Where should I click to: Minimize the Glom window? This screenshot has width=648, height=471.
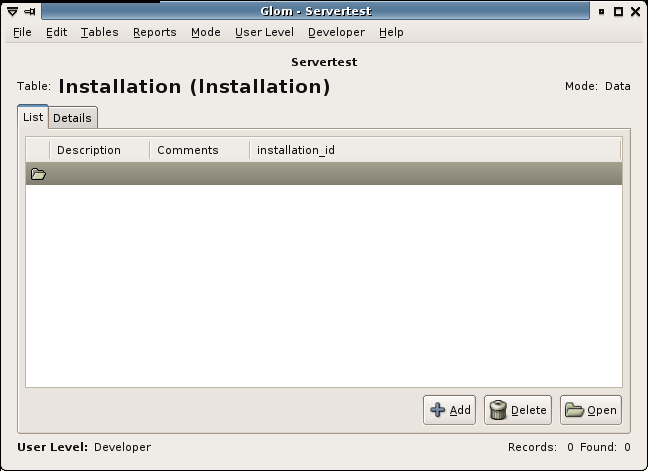point(602,12)
